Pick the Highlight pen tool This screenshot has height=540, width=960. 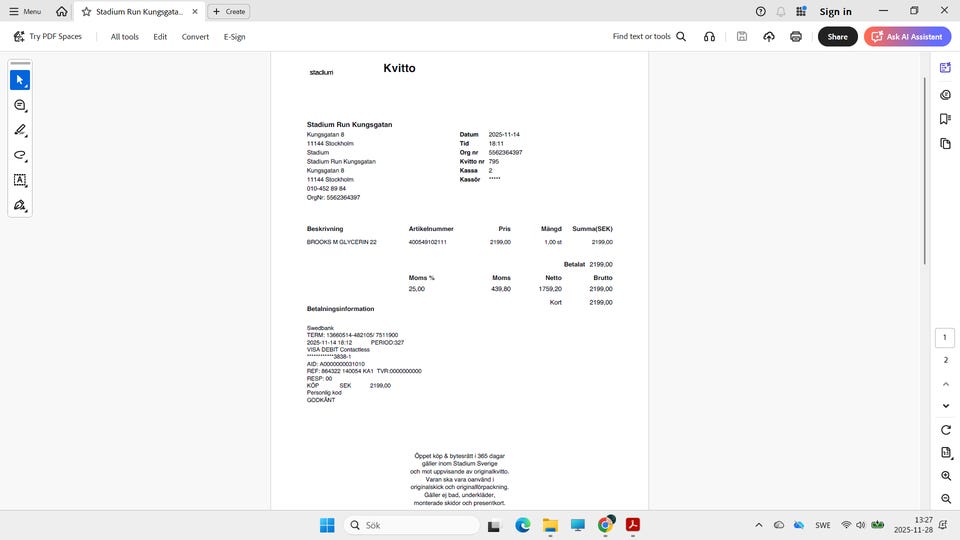[x=20, y=130]
